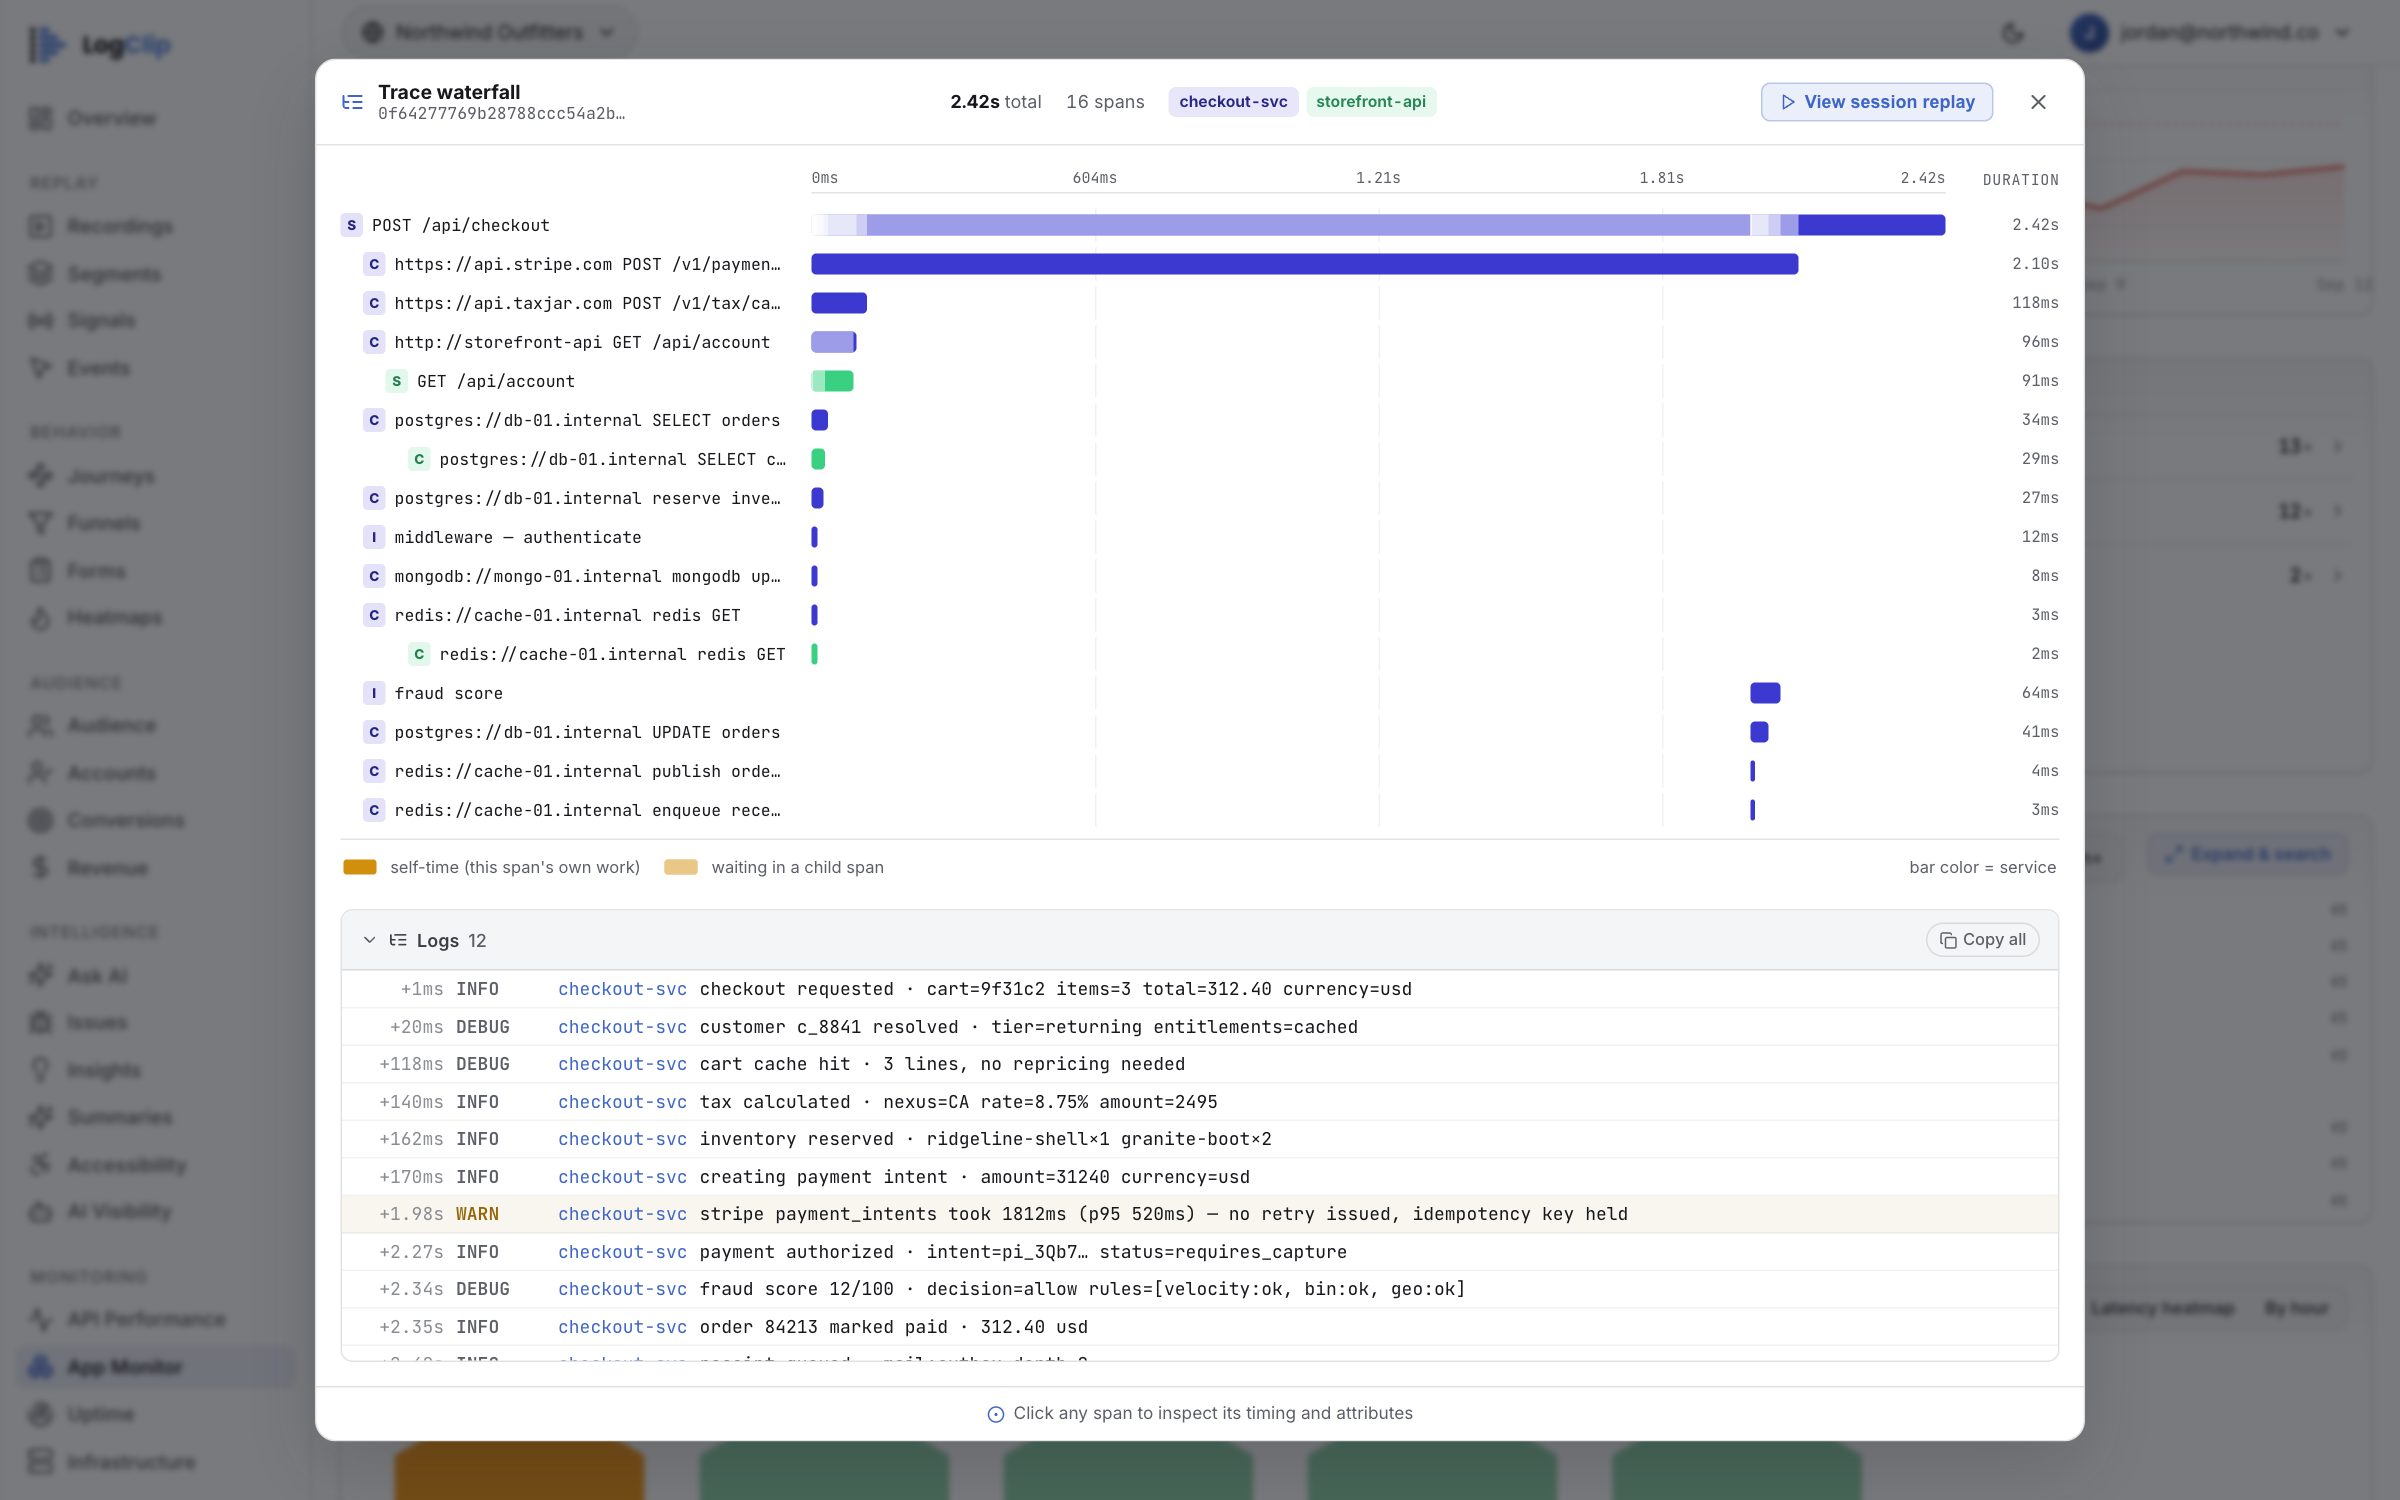
Task: Click client icon of mongodb mongo-01 span
Action: pyautogui.click(x=374, y=576)
